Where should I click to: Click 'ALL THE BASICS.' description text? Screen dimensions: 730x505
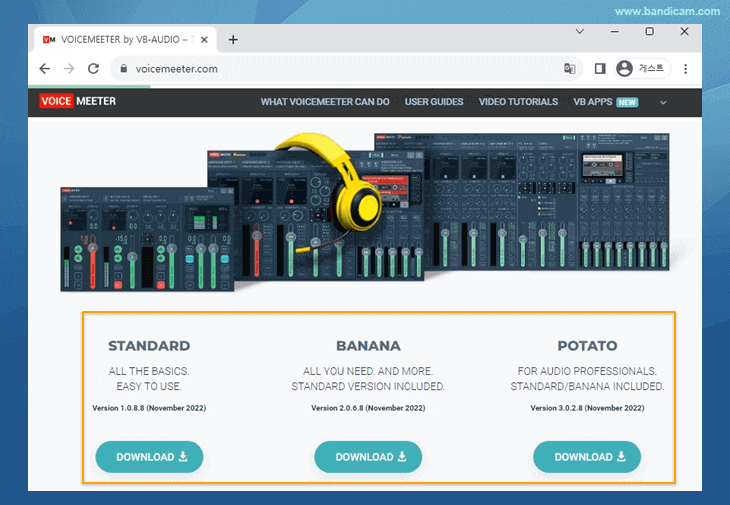click(149, 371)
